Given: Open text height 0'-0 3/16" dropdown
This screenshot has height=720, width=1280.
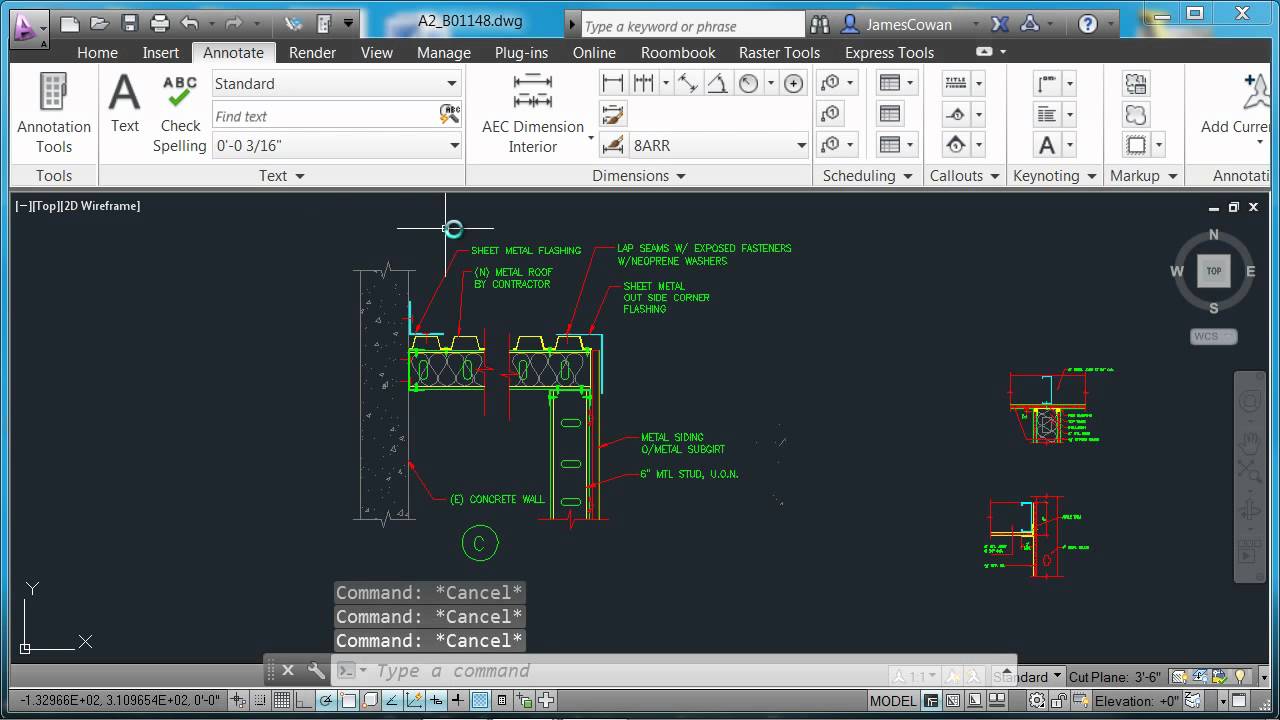Looking at the screenshot, I should [336, 146].
